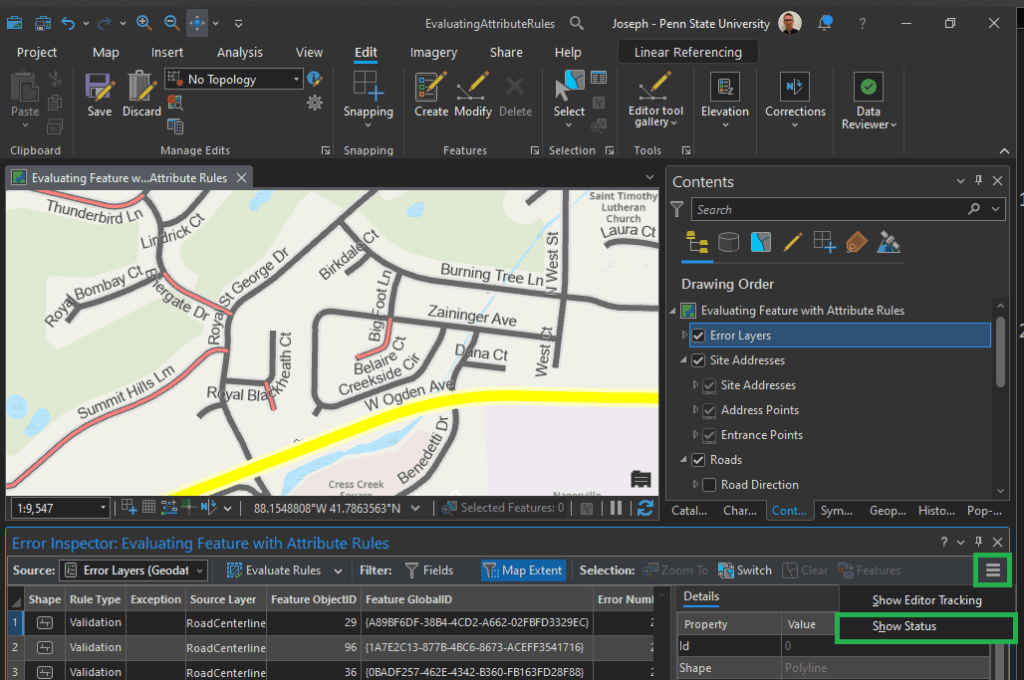1024x680 pixels.
Task: Open the Create features tool
Action: pos(431,87)
